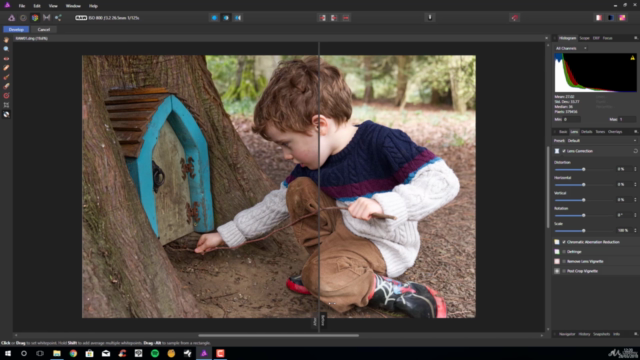Open the File menu
The width and height of the screenshot is (640, 360).
pyautogui.click(x=22, y=6)
